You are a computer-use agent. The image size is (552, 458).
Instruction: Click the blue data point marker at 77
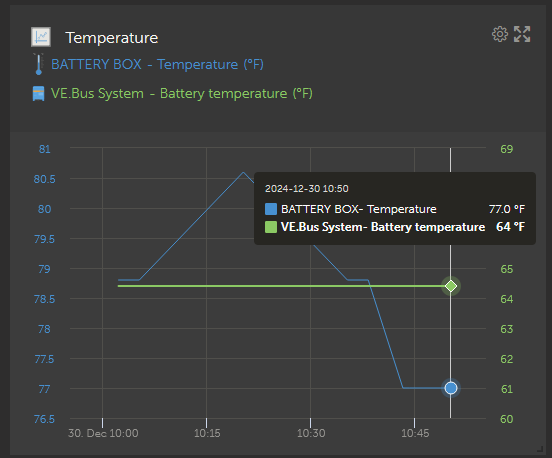click(x=451, y=388)
